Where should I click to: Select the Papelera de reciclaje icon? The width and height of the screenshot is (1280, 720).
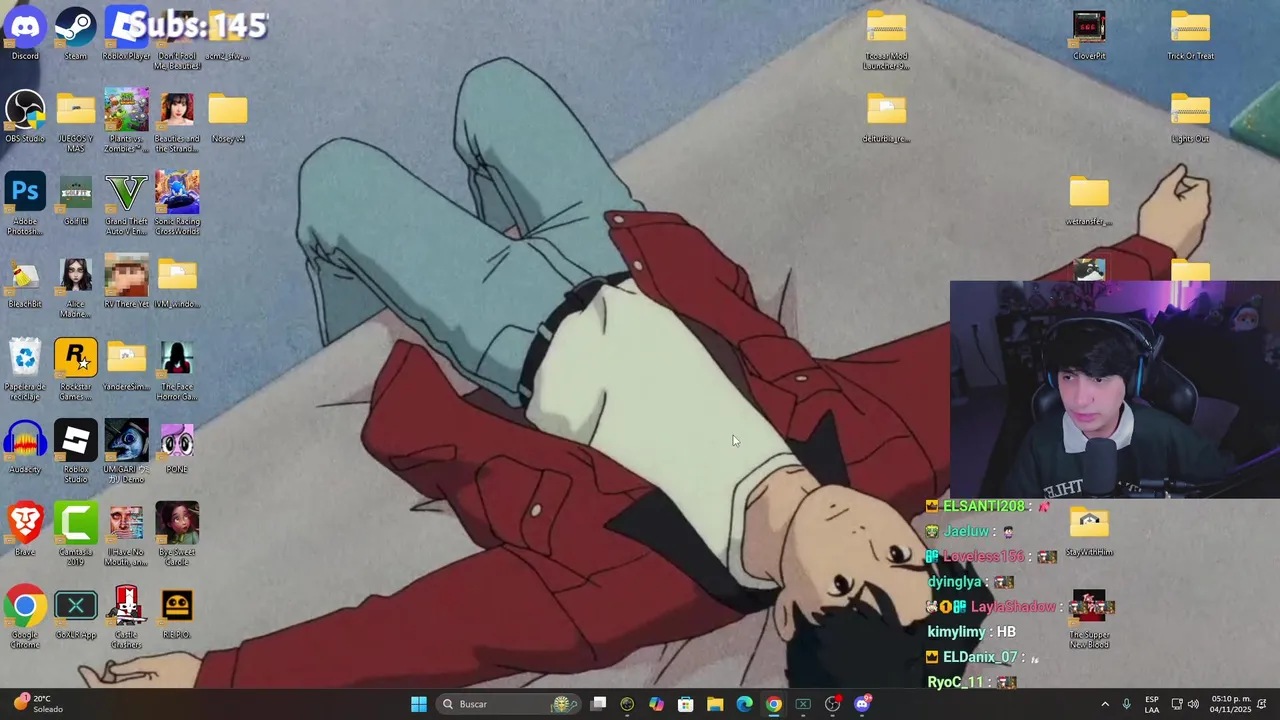coord(25,369)
